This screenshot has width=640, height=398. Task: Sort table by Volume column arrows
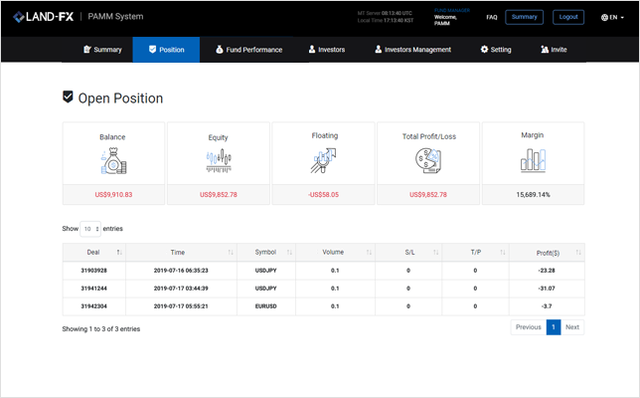[369, 252]
